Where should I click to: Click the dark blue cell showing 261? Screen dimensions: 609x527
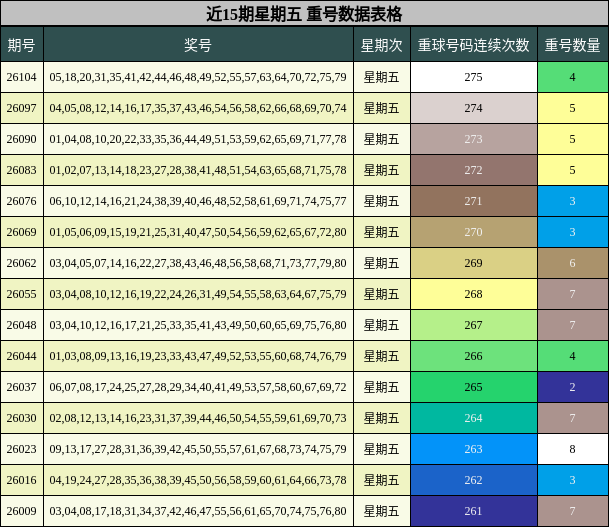pos(474,511)
